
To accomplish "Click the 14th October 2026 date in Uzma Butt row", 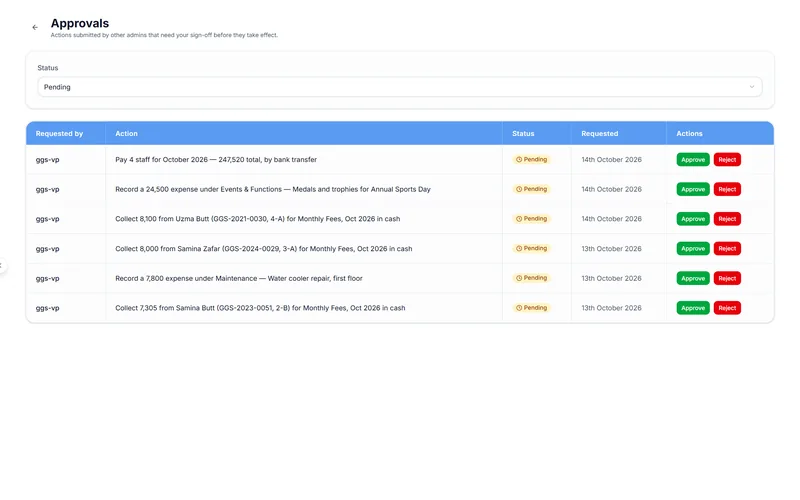I will pos(611,219).
